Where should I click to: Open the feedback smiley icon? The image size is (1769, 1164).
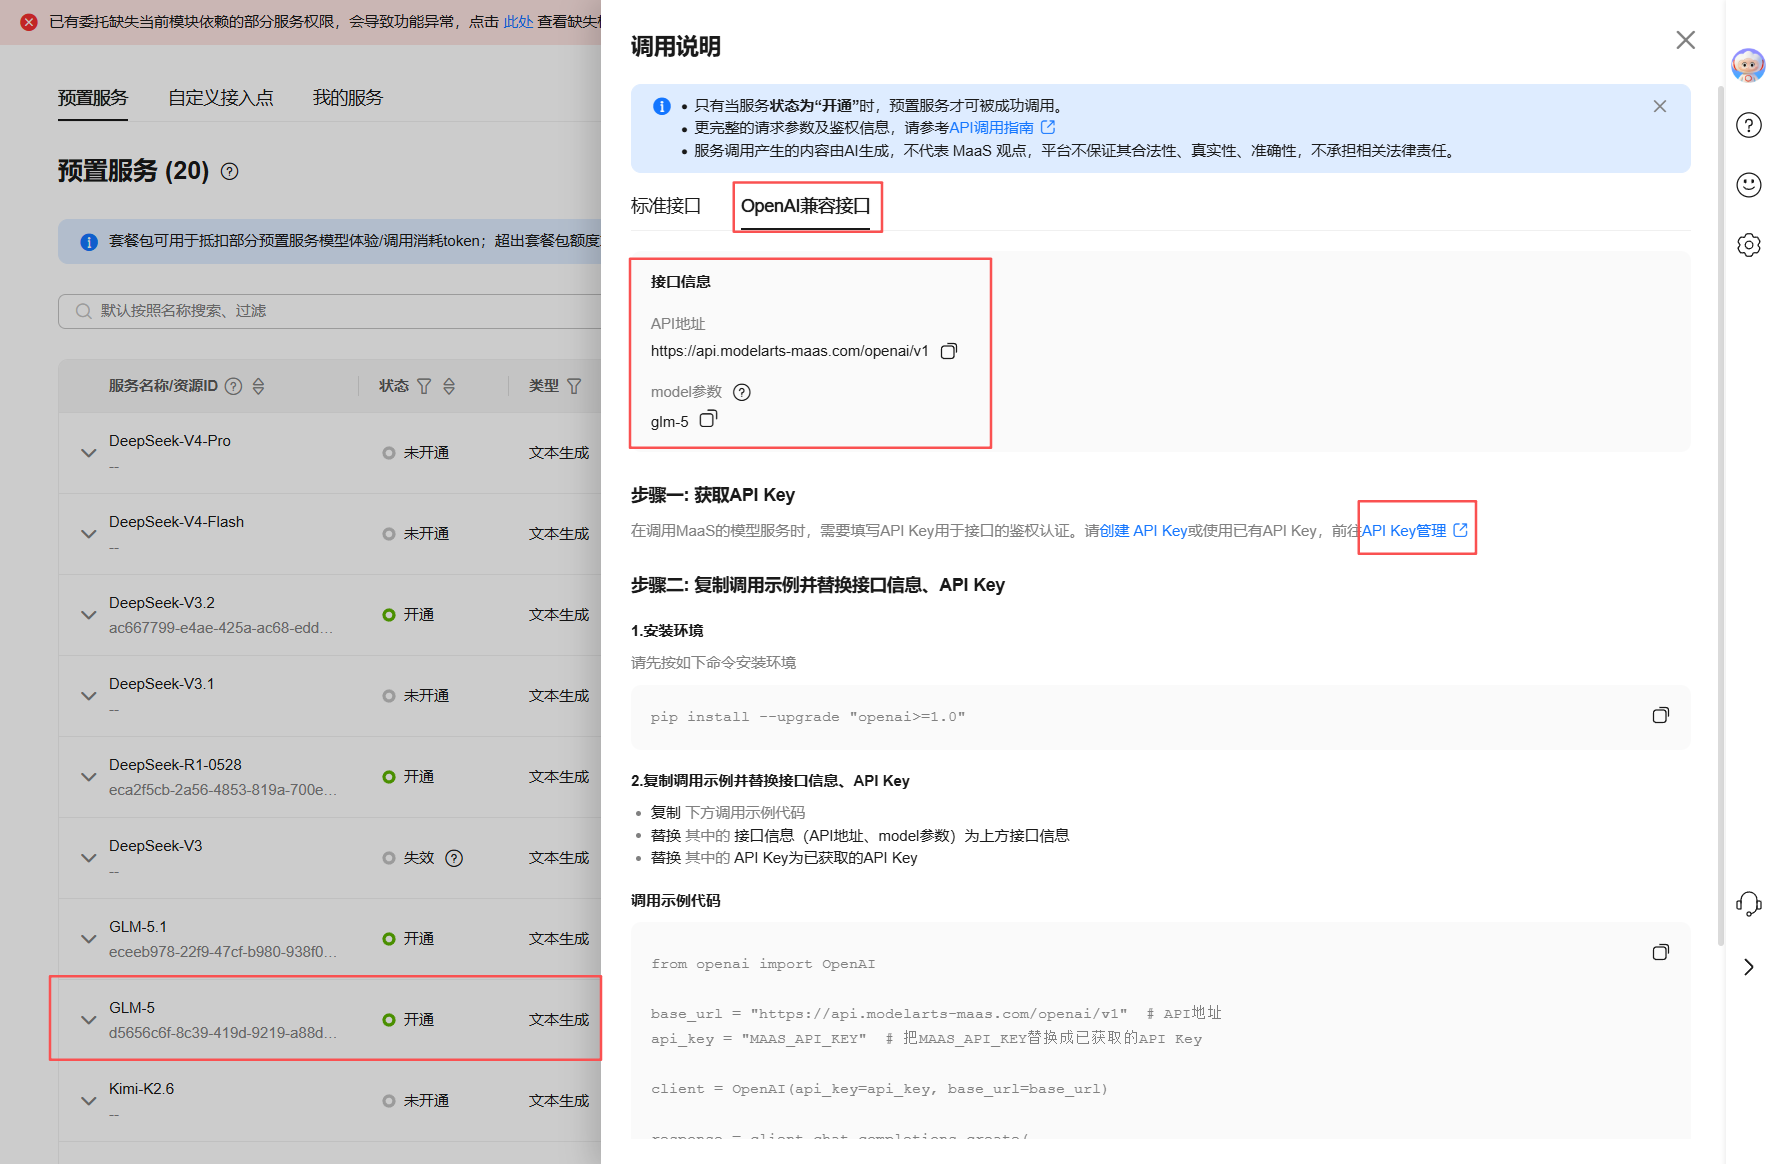[x=1749, y=185]
